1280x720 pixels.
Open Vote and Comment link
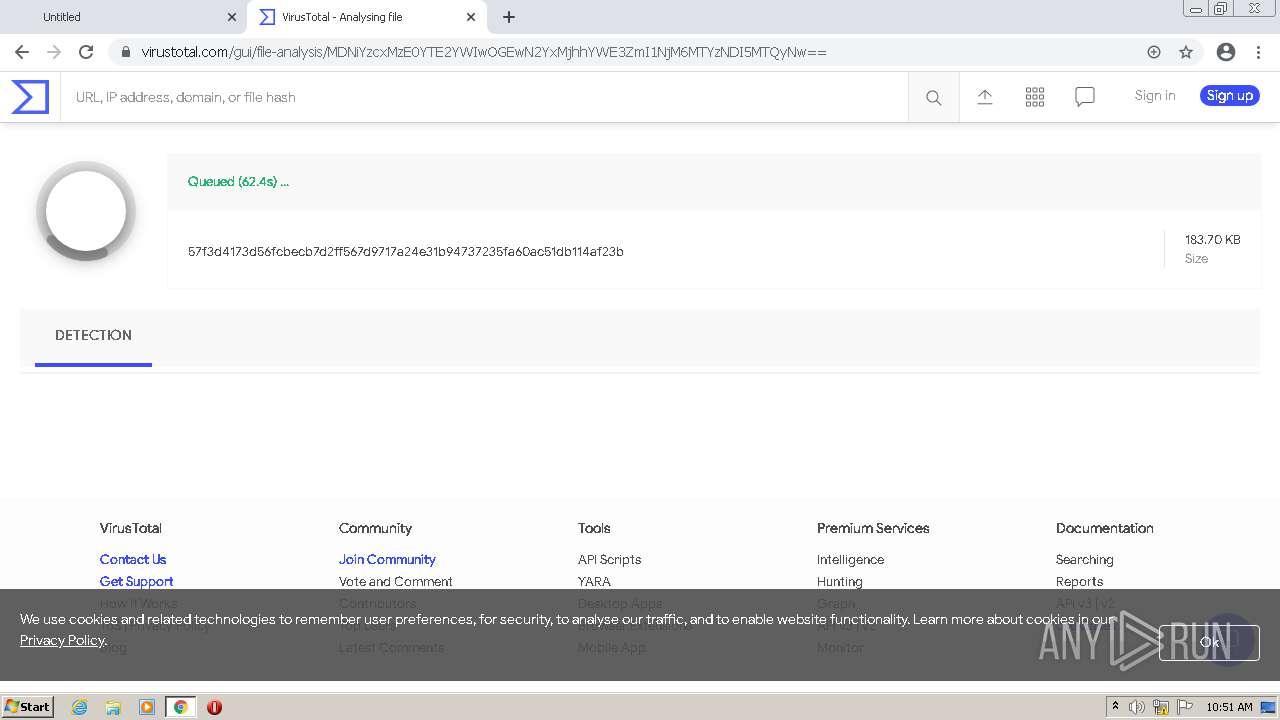[395, 582]
